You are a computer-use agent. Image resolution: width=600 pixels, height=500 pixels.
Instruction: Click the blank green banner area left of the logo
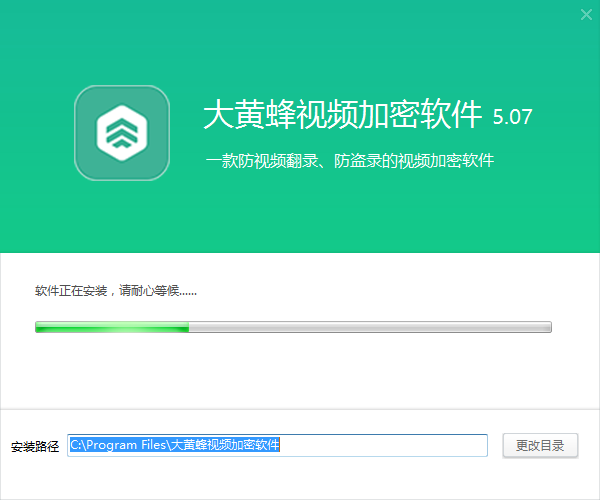(35, 133)
